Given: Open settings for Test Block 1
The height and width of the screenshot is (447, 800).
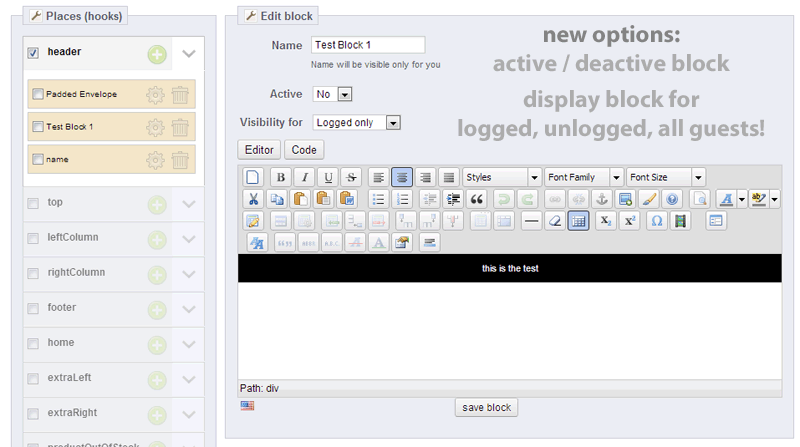Looking at the screenshot, I should pyautogui.click(x=155, y=127).
